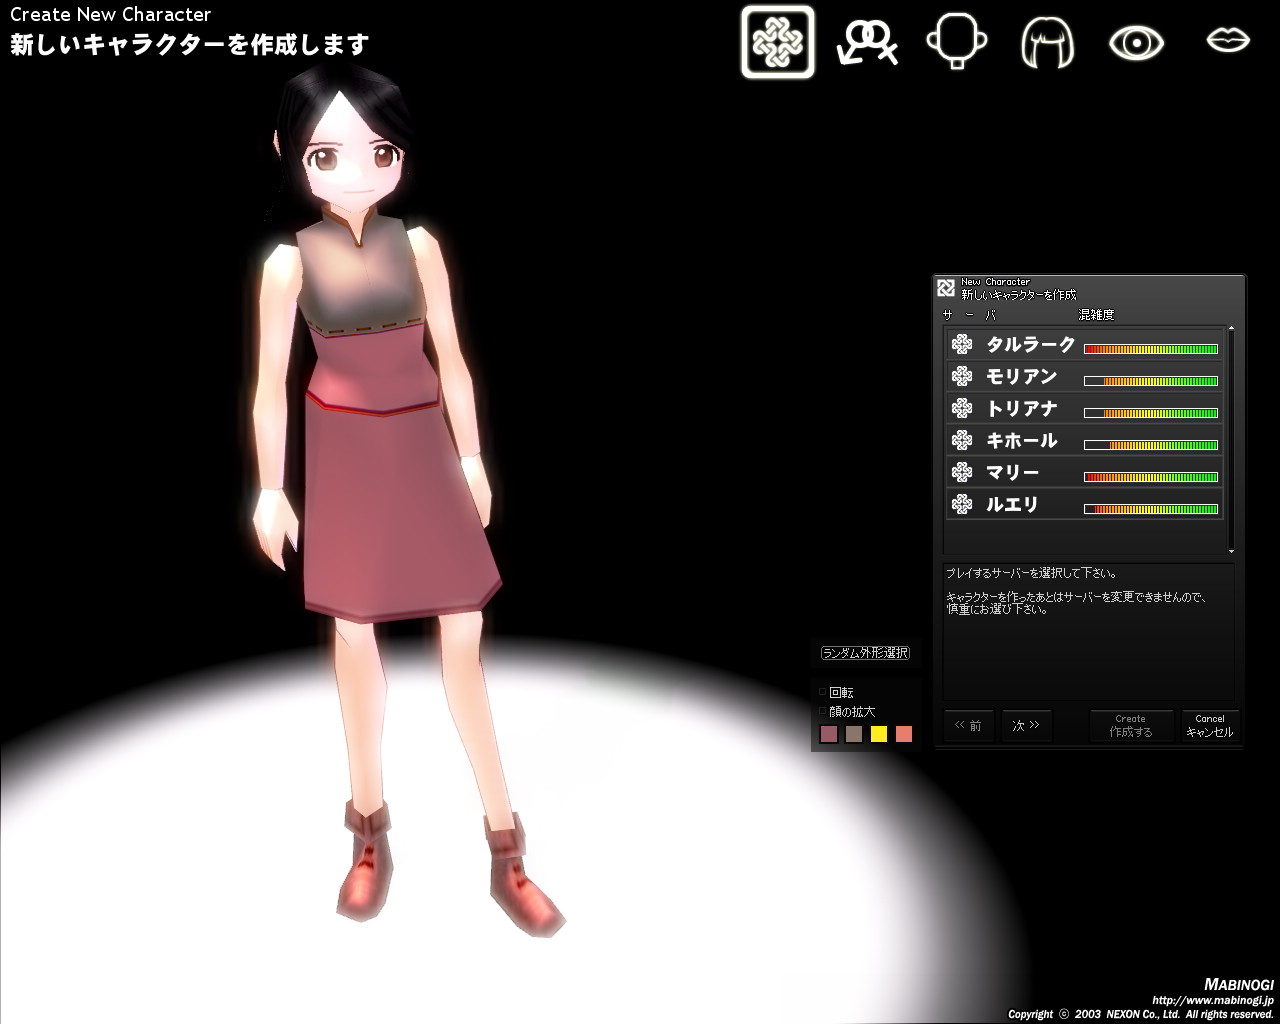Choose the キホール server
Image resolution: width=1280 pixels, height=1024 pixels.
pyautogui.click(x=1084, y=440)
